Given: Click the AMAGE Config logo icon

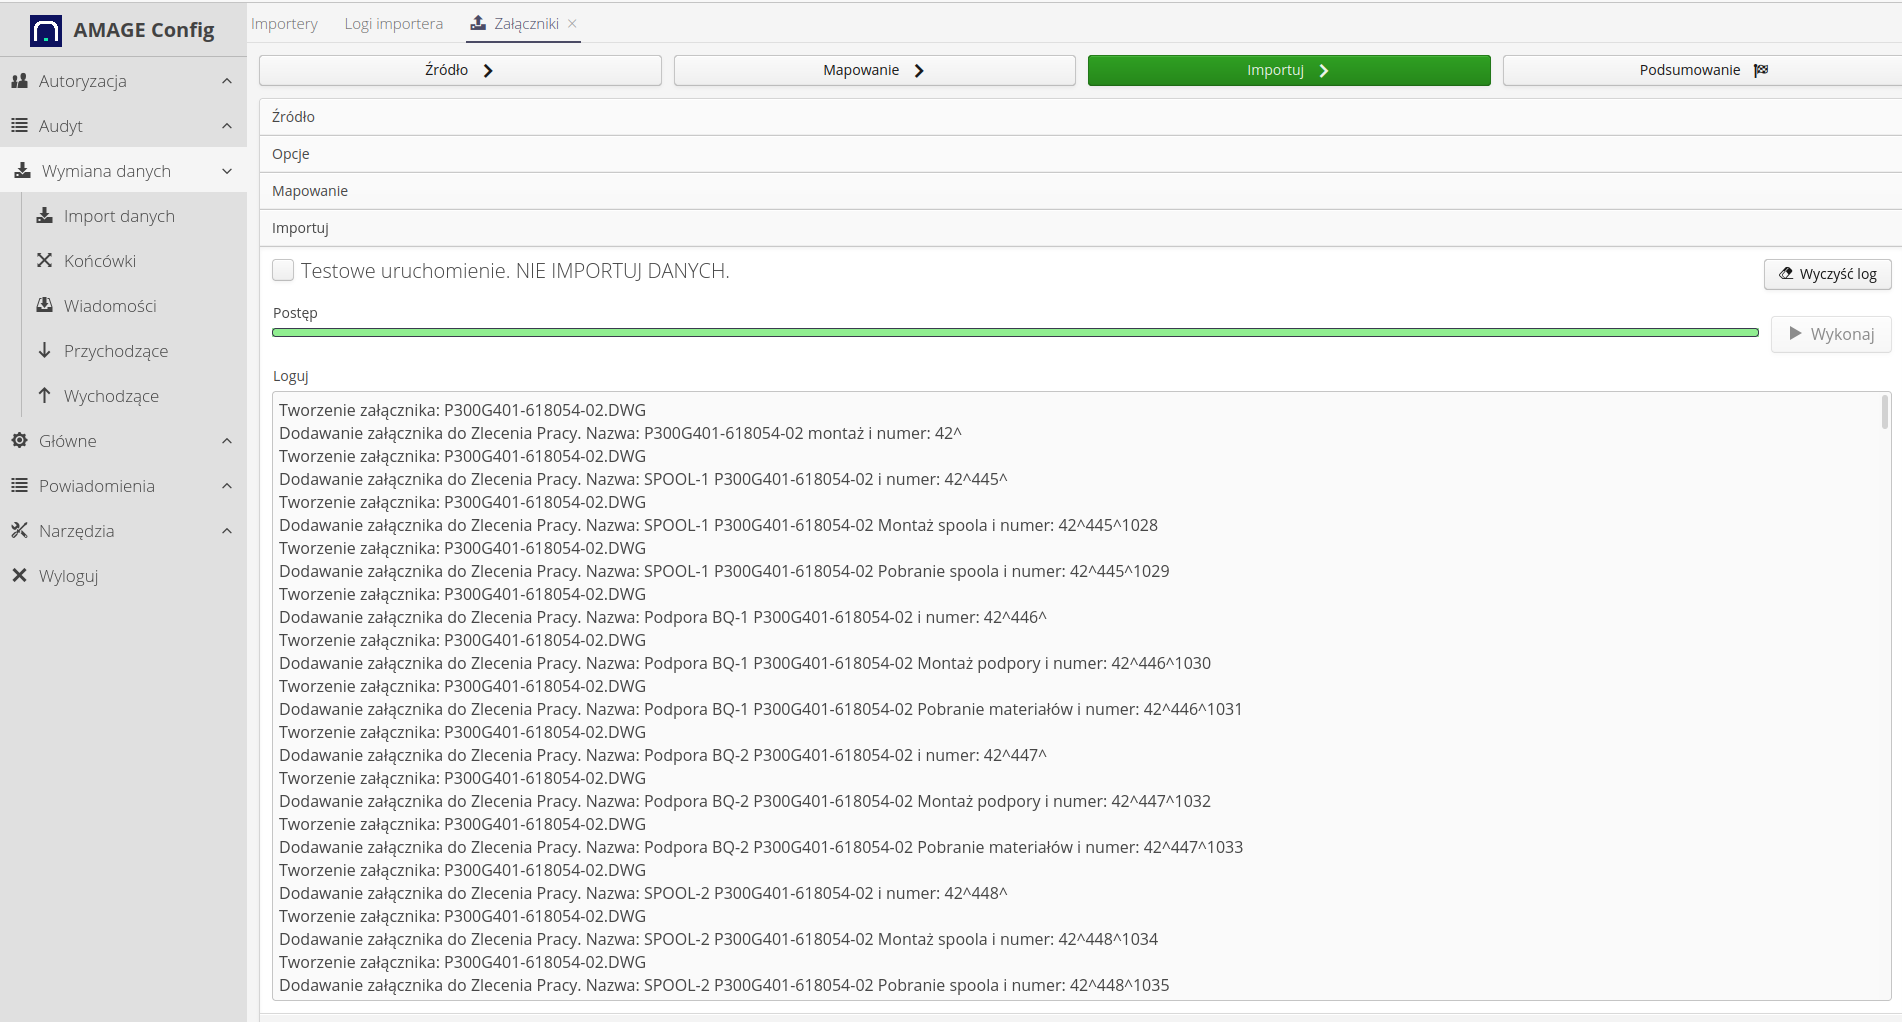Looking at the screenshot, I should [46, 31].
